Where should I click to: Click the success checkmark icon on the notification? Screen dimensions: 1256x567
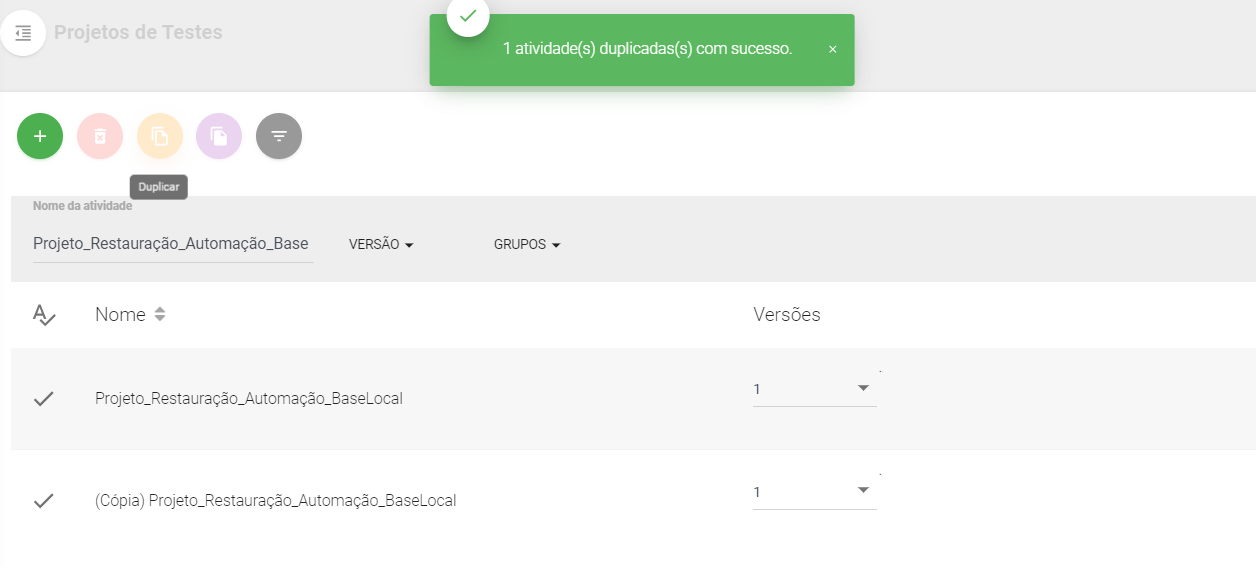(x=468, y=16)
